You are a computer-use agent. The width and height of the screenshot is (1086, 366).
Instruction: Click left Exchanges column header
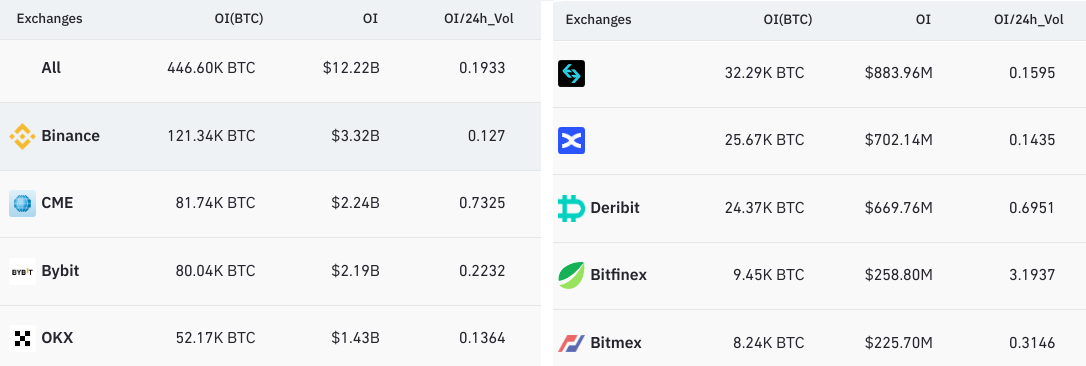click(49, 19)
